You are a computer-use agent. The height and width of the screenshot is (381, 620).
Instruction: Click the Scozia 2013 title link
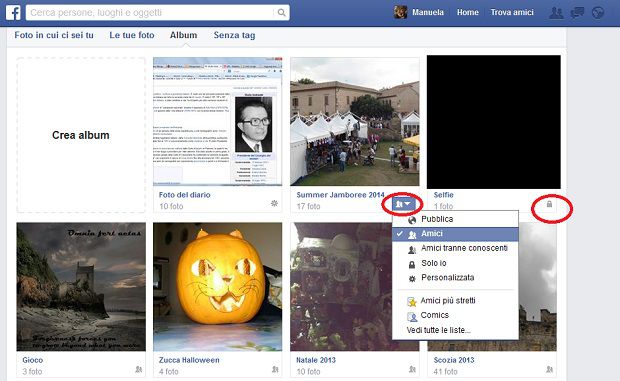454,360
